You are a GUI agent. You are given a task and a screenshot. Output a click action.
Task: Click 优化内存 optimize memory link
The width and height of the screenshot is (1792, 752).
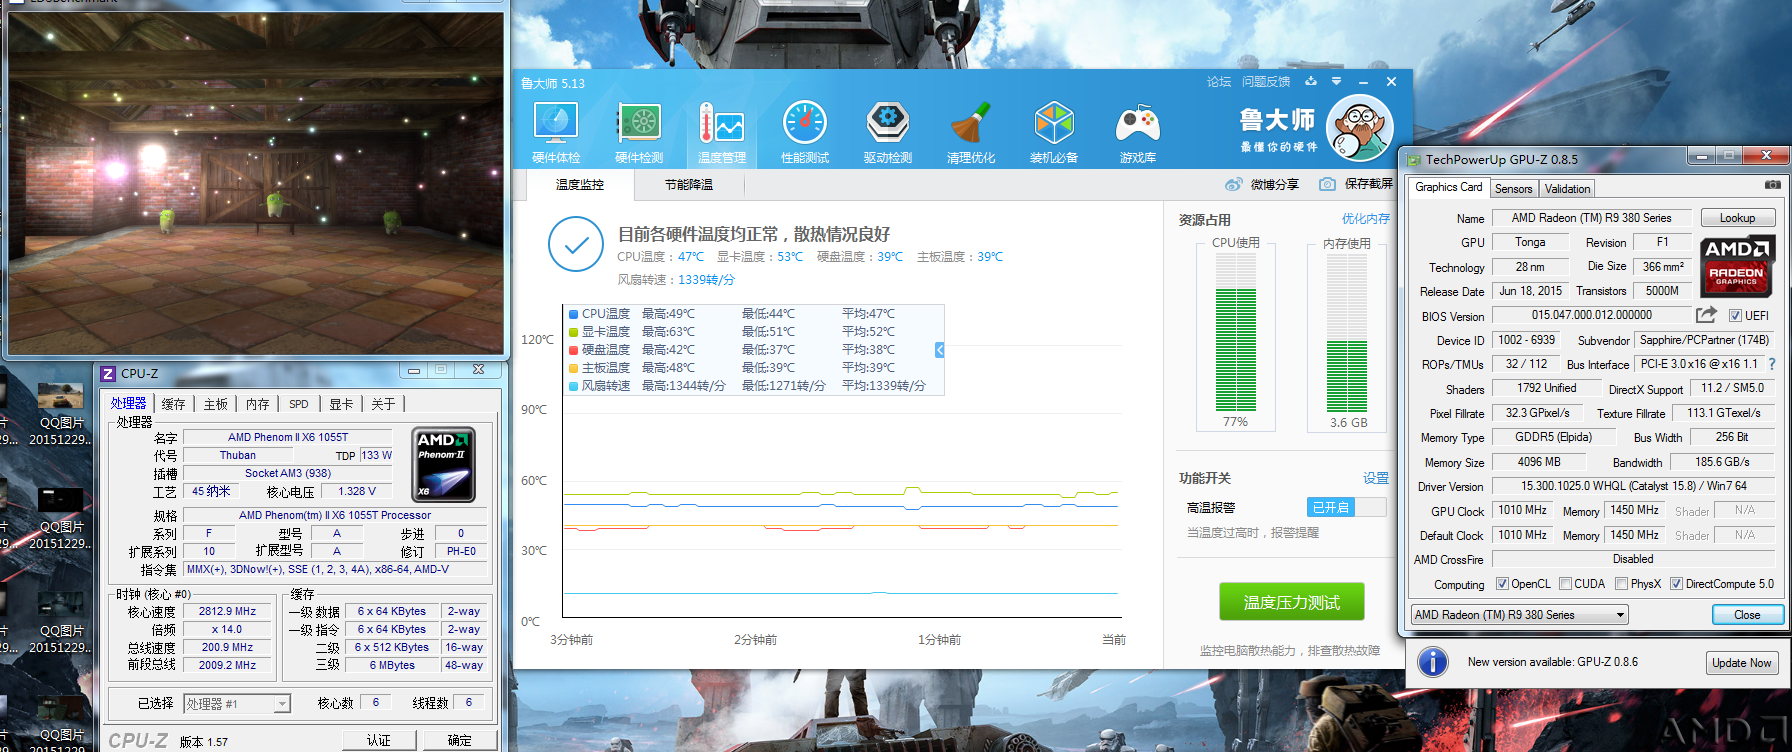point(1365,219)
